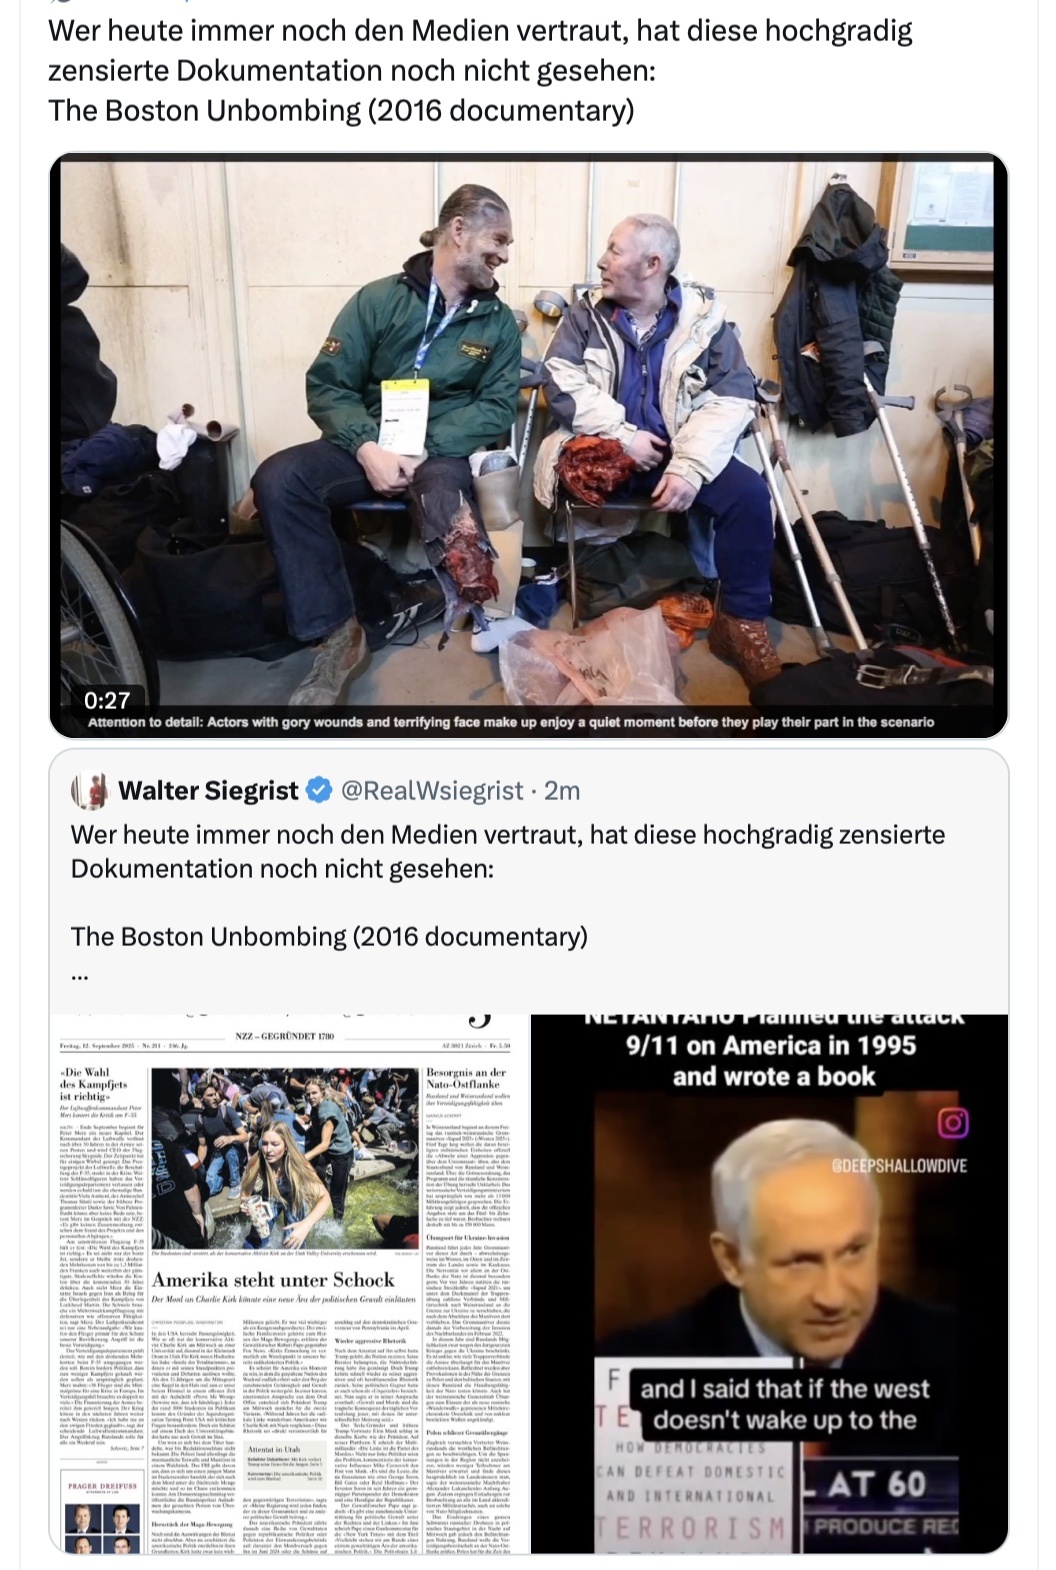
Task: Open the @RealWsiegrist handle link
Action: [432, 791]
